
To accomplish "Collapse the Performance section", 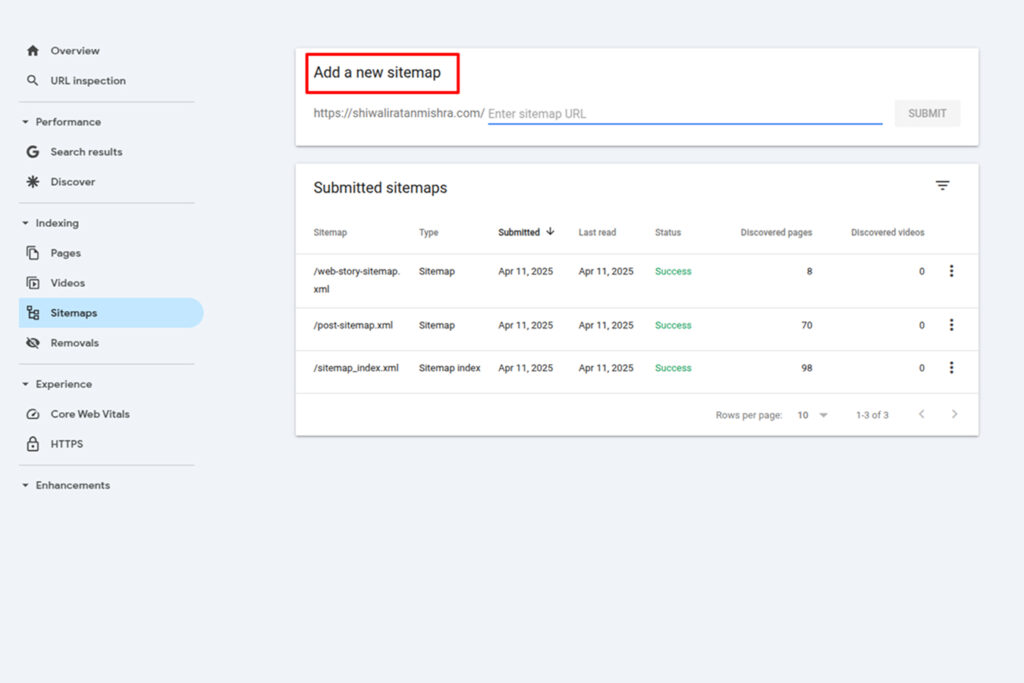I will pos(25,122).
